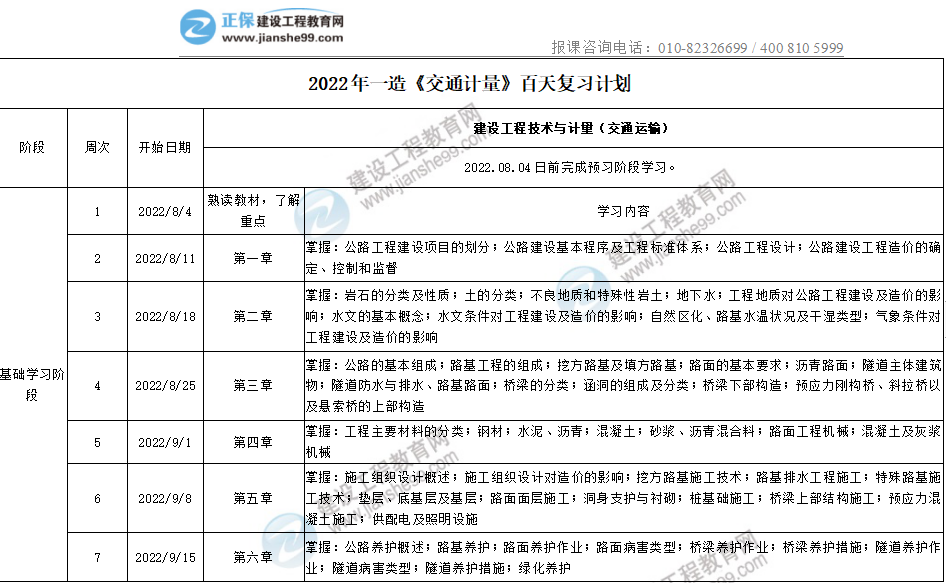Click the 2022/8/18 date cell
The width and height of the screenshot is (946, 583).
point(165,316)
